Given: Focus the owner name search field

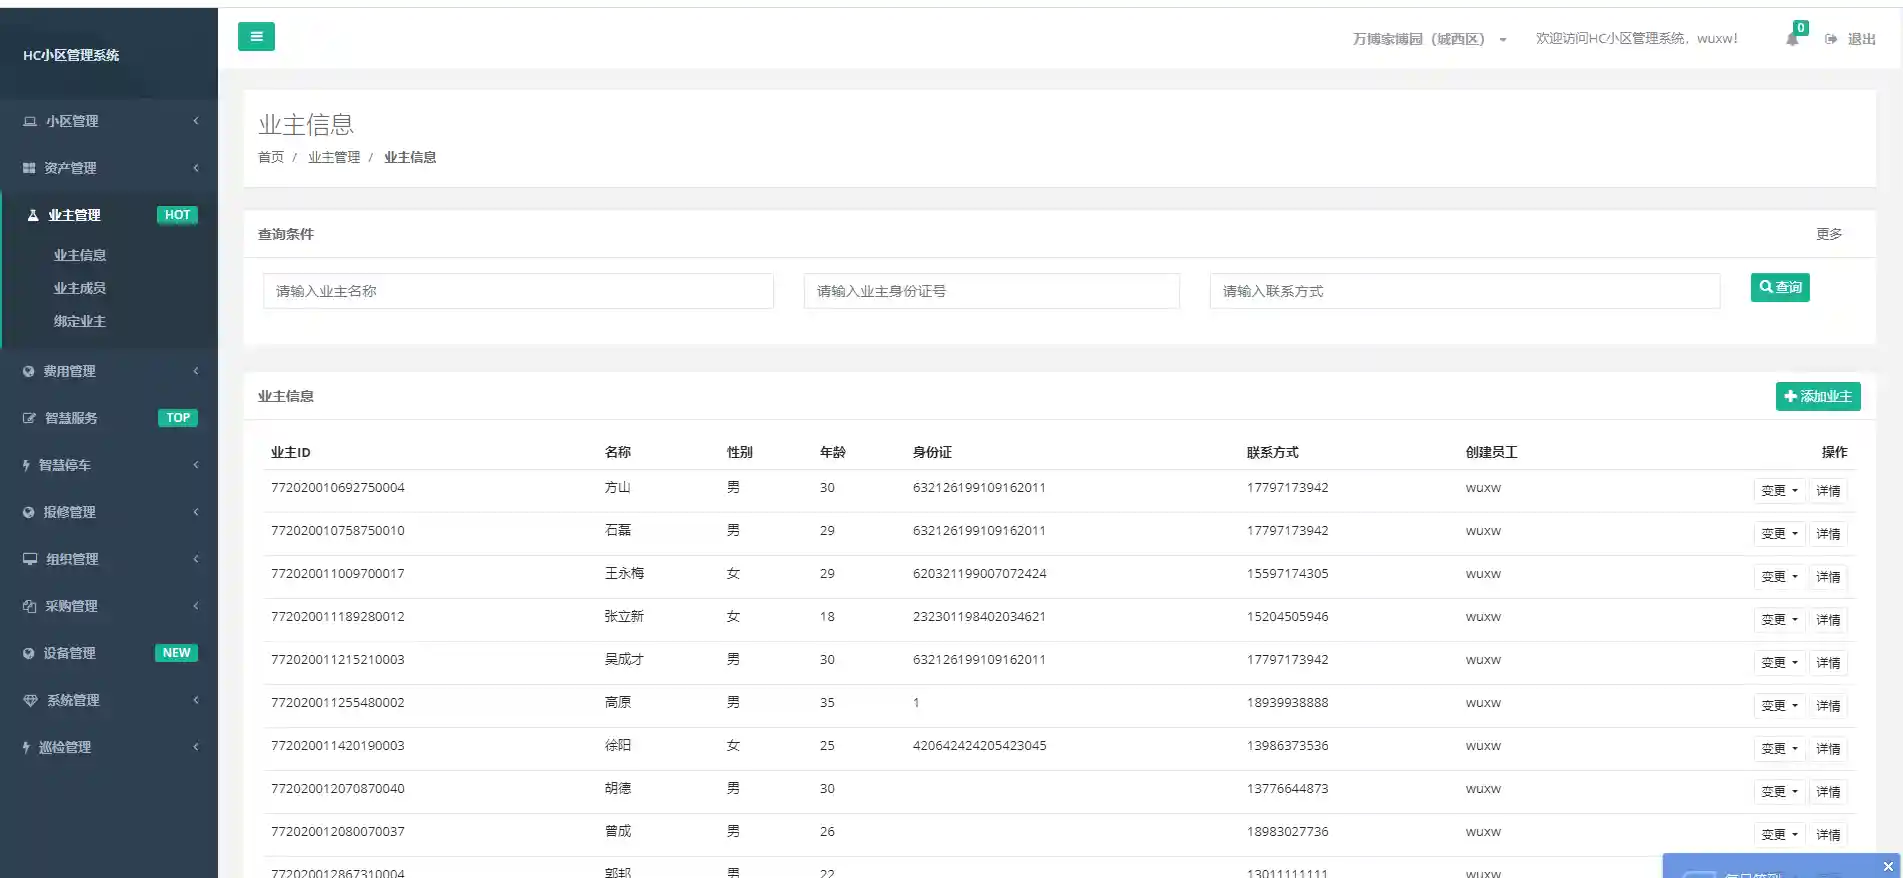Looking at the screenshot, I should (518, 291).
